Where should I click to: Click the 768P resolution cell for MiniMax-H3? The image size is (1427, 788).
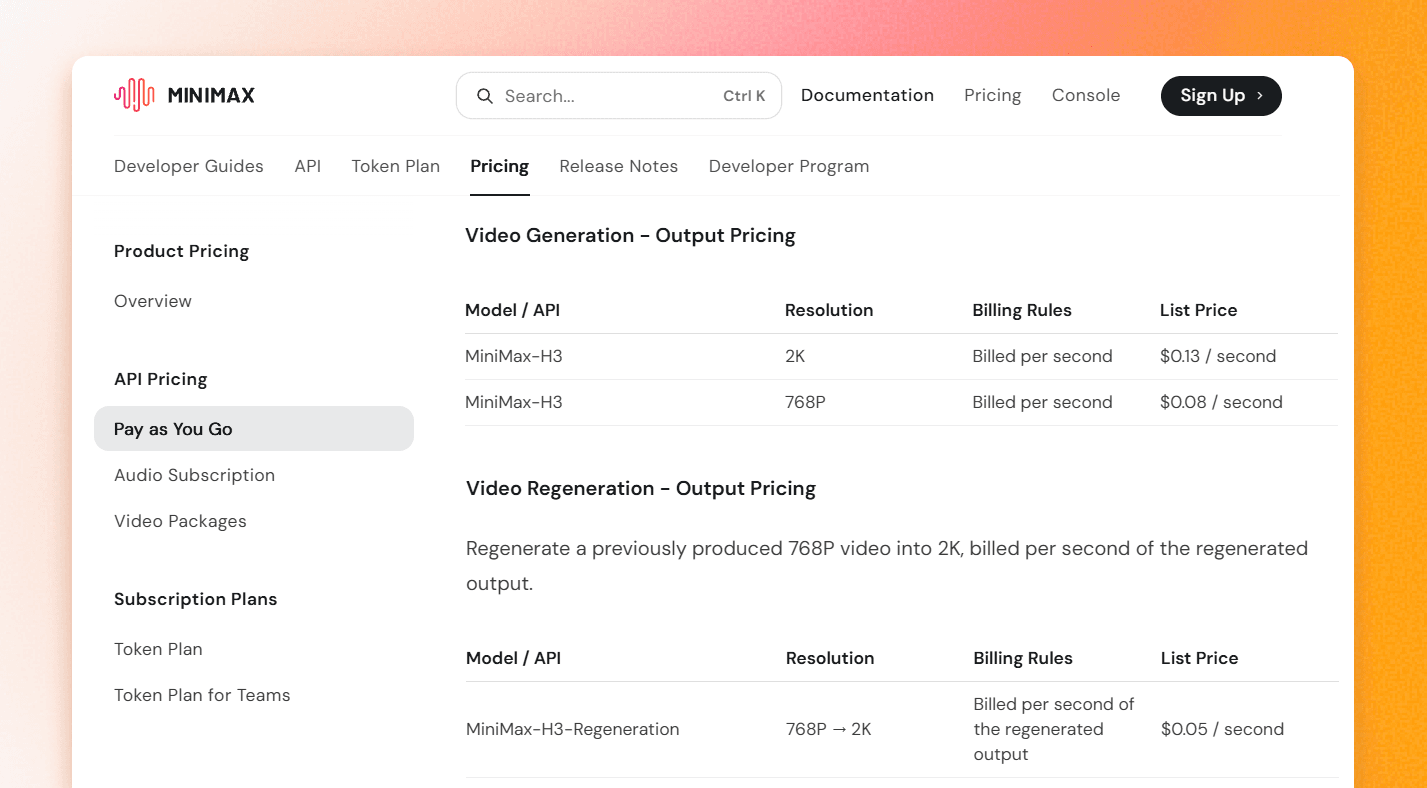tap(805, 402)
